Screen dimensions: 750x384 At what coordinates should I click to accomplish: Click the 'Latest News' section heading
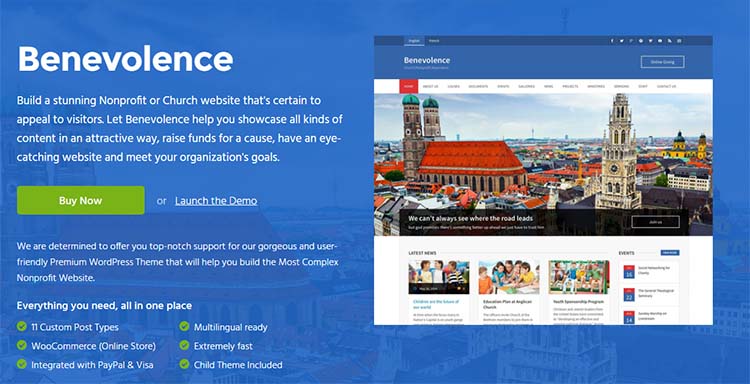pos(422,252)
